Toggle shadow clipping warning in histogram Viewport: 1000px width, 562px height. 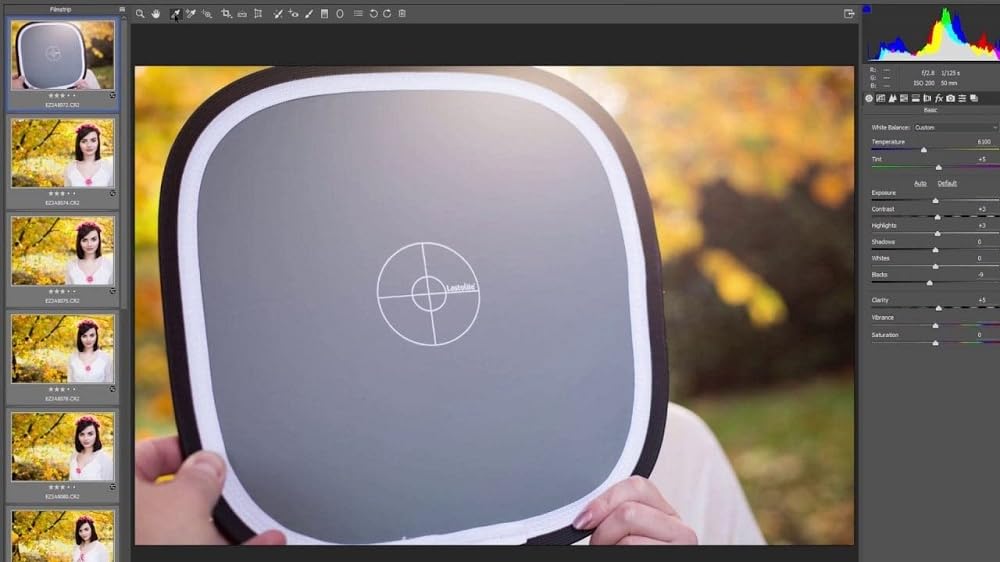[866, 9]
